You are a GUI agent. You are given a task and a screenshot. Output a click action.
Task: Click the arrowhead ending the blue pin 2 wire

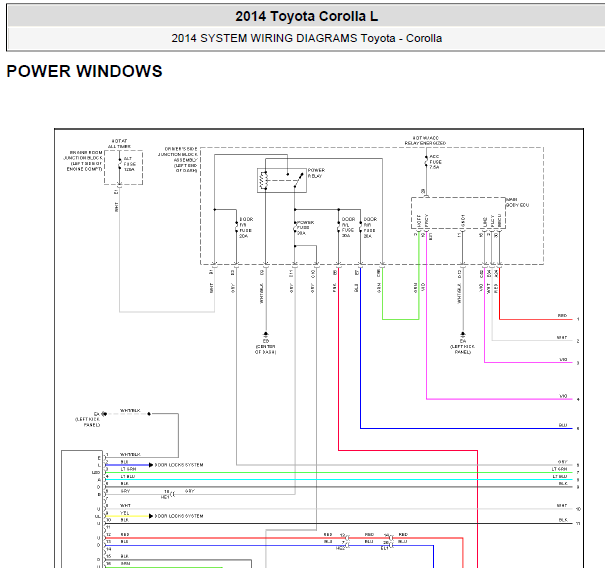(x=151, y=465)
